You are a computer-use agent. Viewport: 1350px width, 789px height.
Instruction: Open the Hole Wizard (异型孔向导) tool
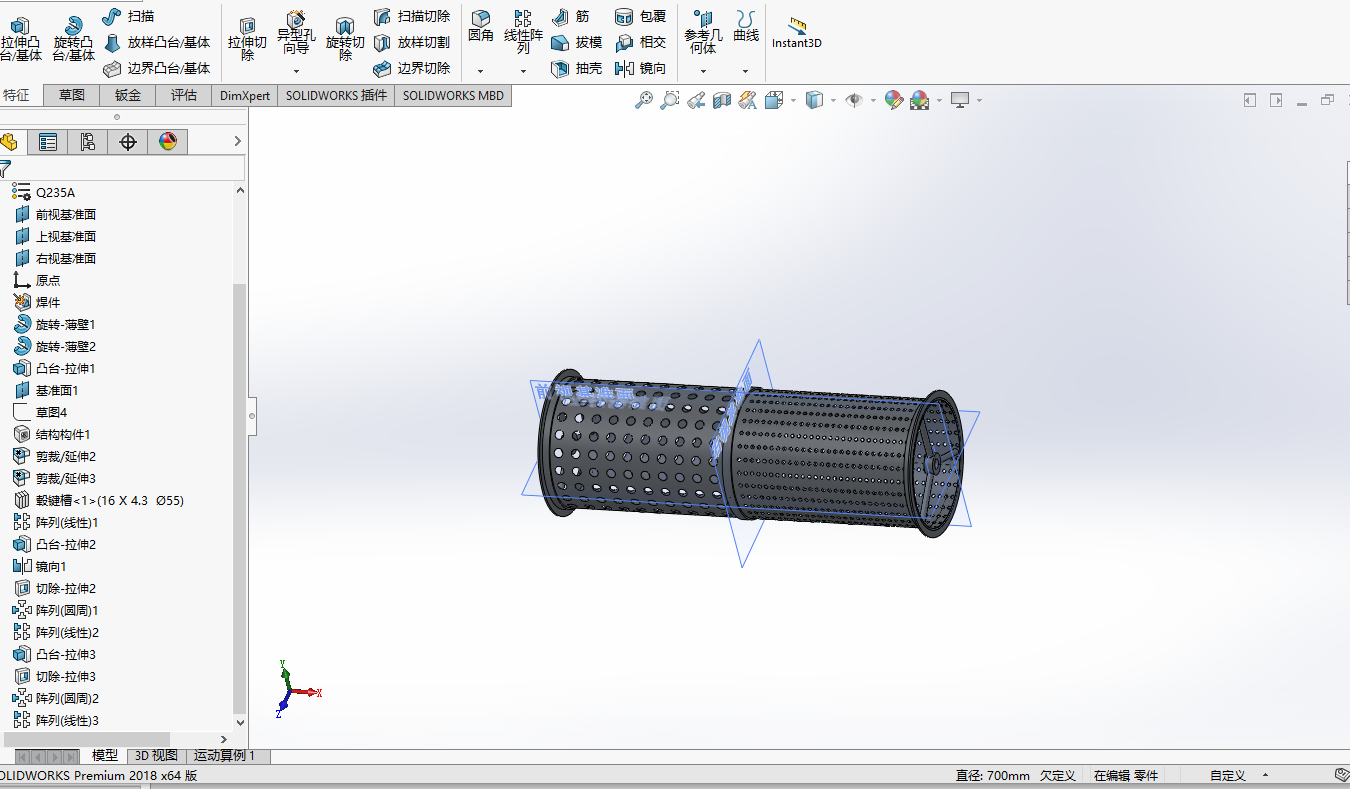296,33
